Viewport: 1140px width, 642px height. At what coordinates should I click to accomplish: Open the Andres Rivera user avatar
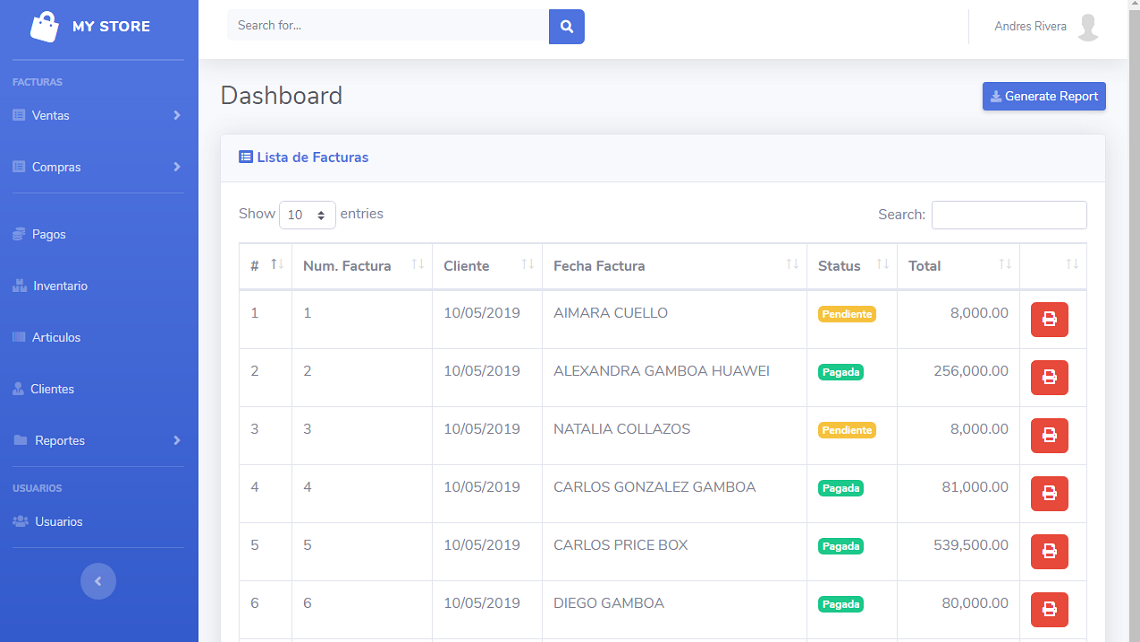(x=1088, y=27)
